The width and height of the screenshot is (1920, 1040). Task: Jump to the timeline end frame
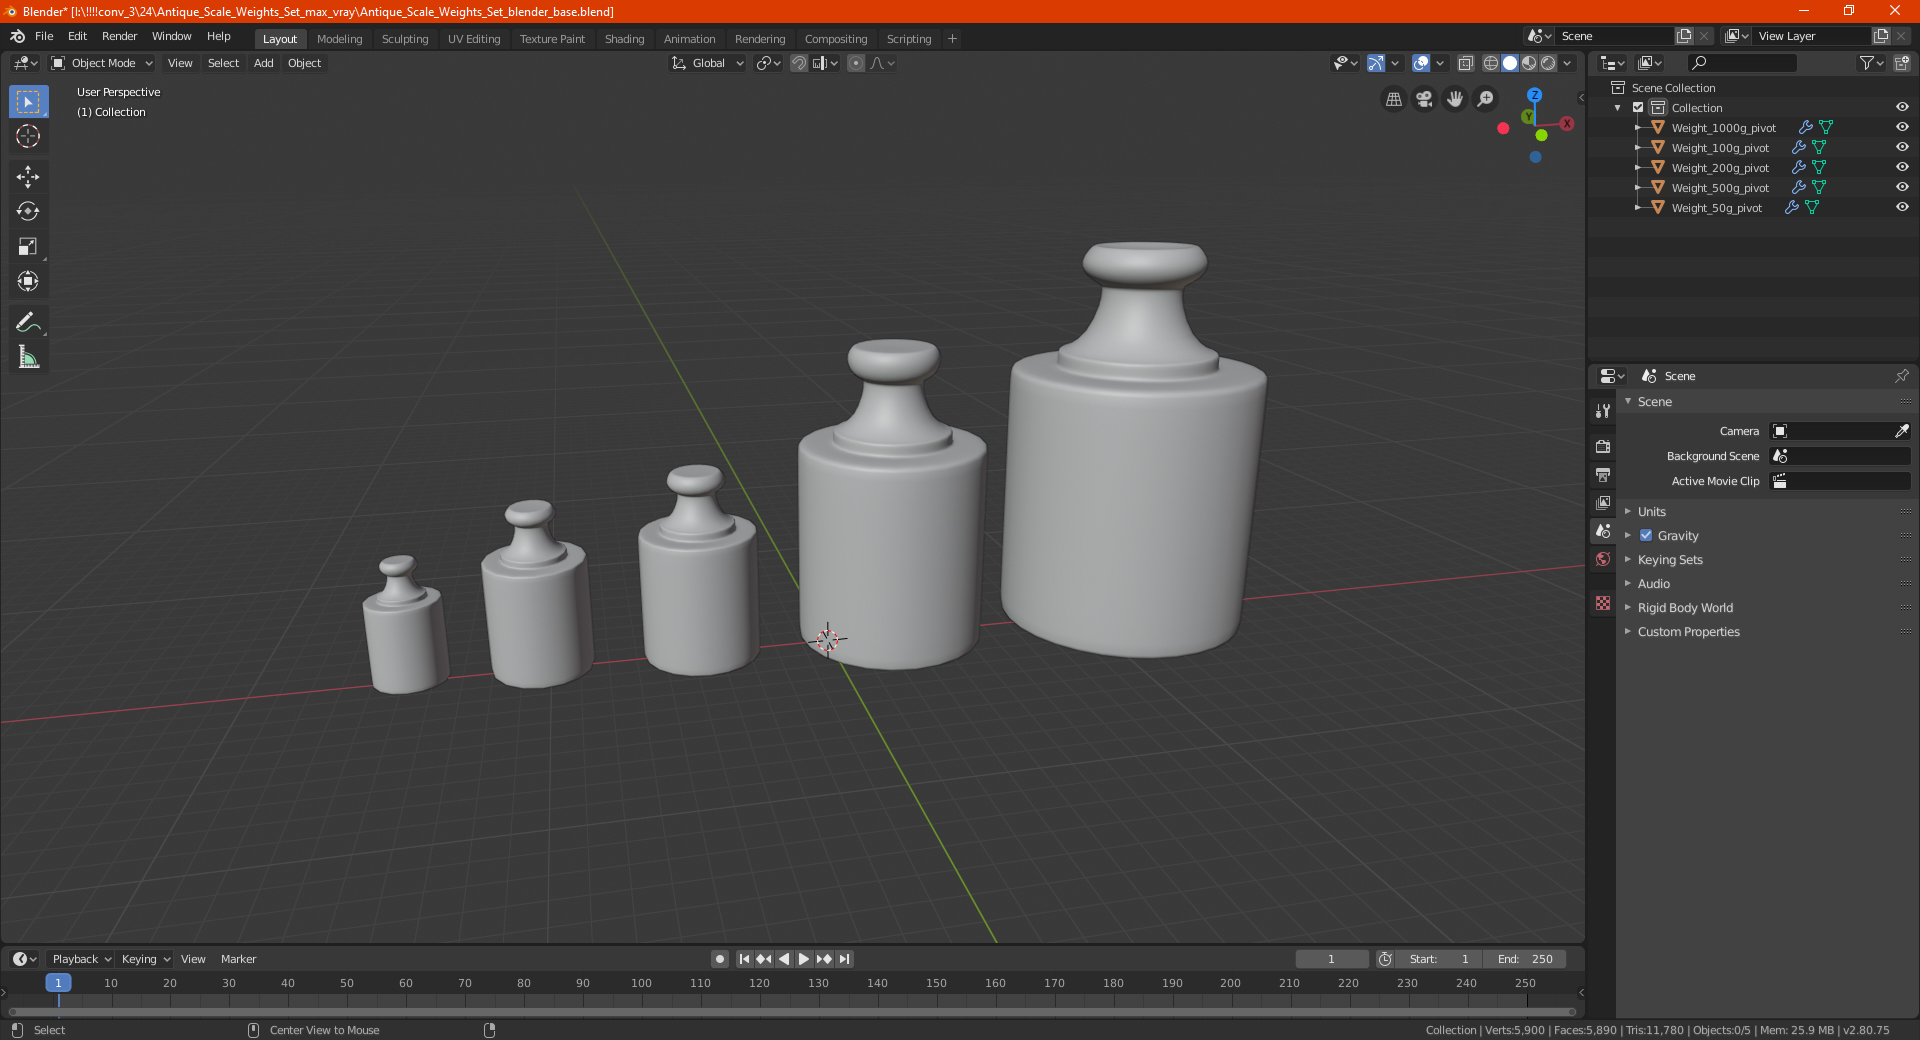[844, 959]
